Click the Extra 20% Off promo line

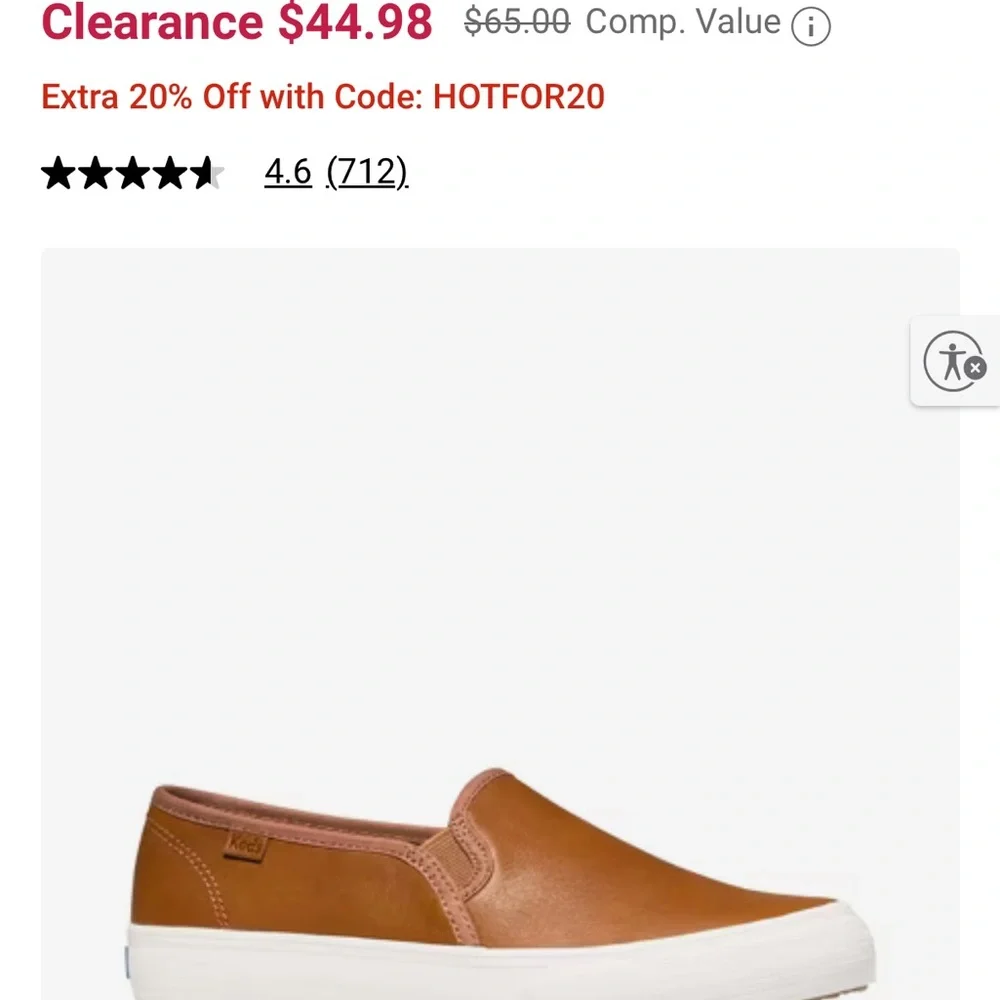(x=322, y=96)
